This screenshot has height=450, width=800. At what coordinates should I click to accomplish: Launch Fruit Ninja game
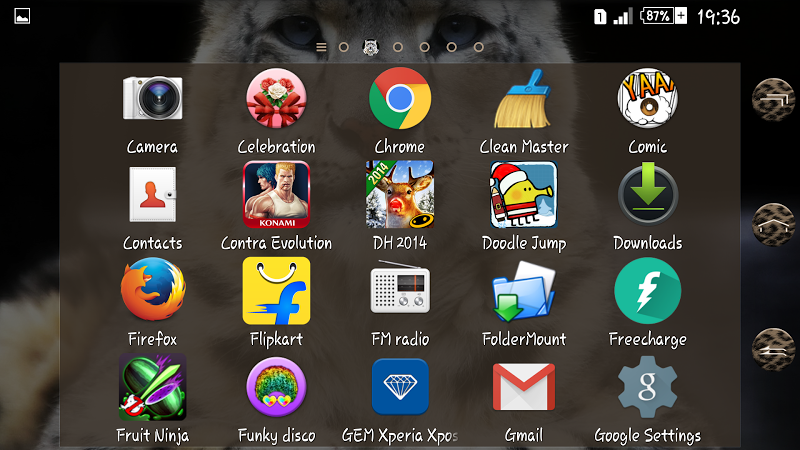(x=153, y=387)
